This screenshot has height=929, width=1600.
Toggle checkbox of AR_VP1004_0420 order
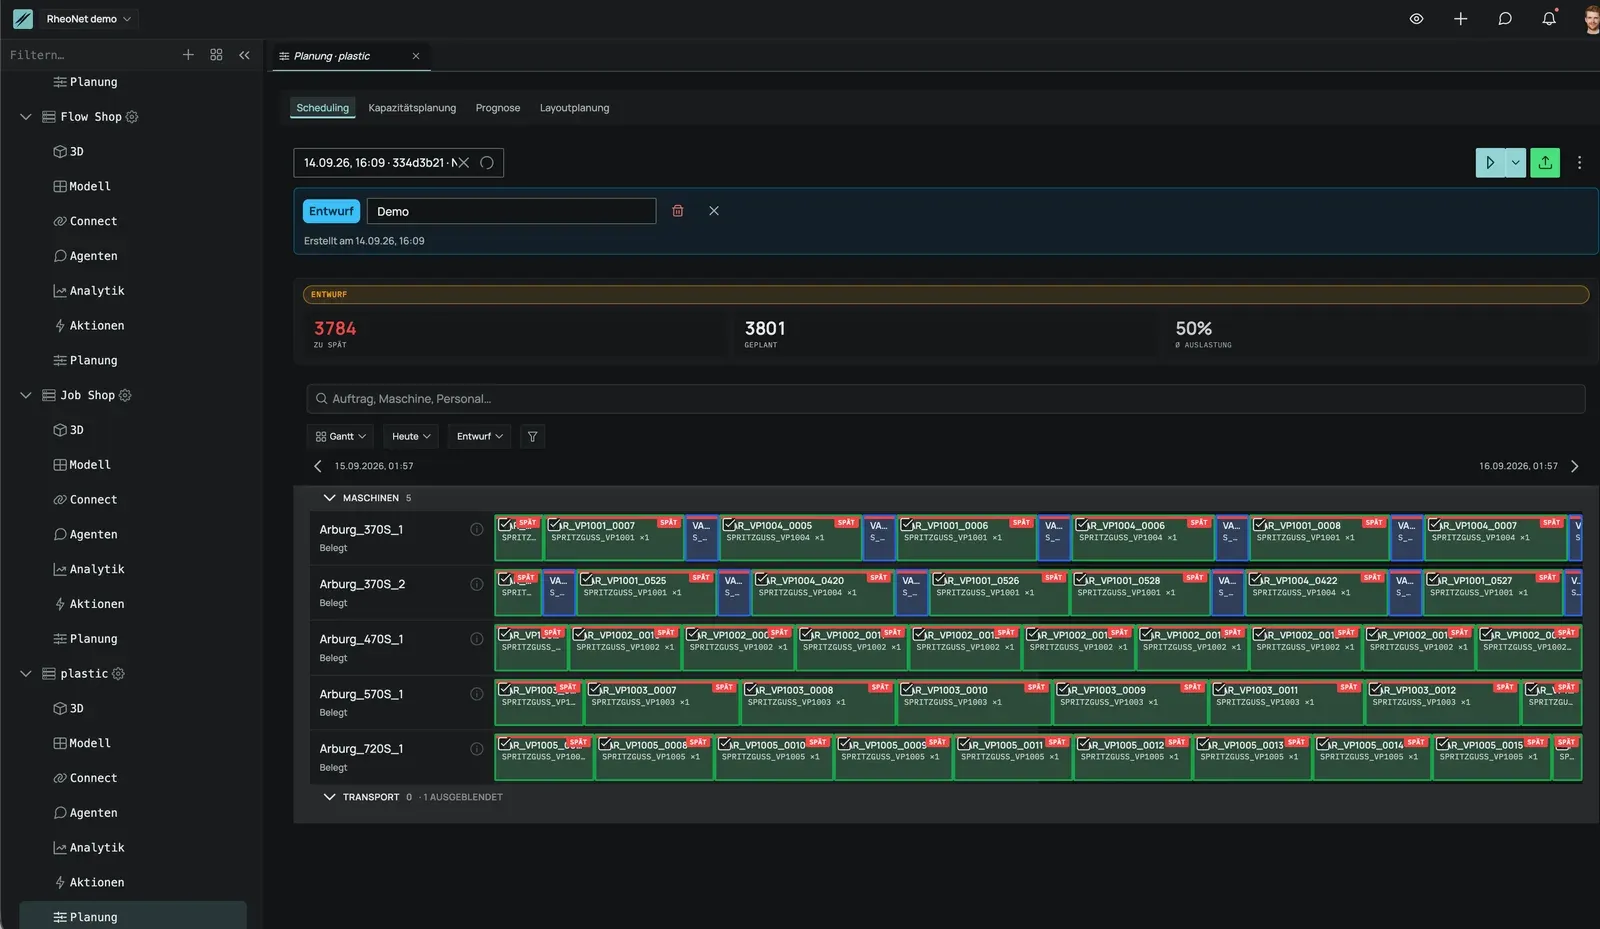pos(761,579)
